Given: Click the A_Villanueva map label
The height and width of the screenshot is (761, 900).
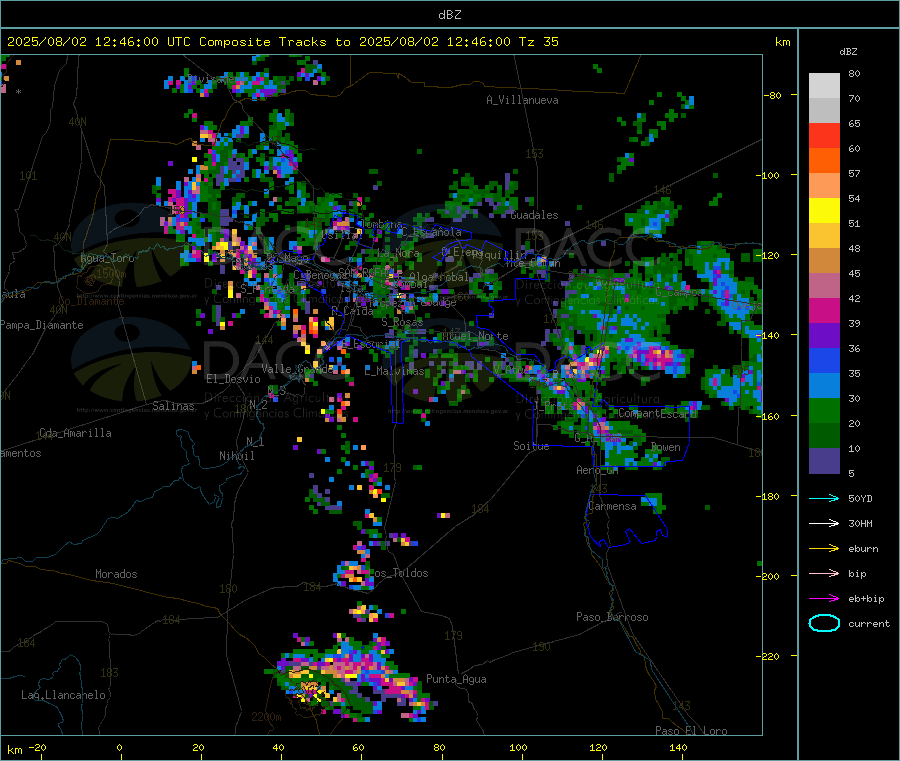Looking at the screenshot, I should pyautogui.click(x=522, y=100).
